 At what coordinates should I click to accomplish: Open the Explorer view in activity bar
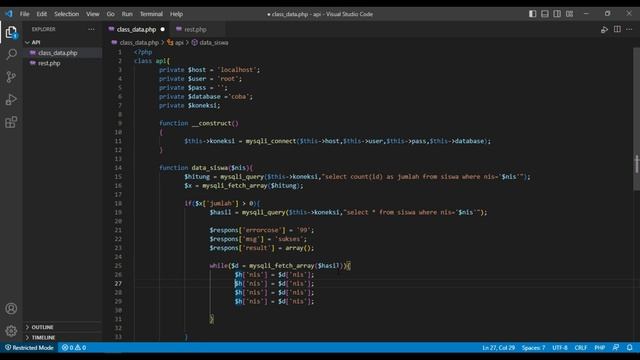click(x=11, y=32)
